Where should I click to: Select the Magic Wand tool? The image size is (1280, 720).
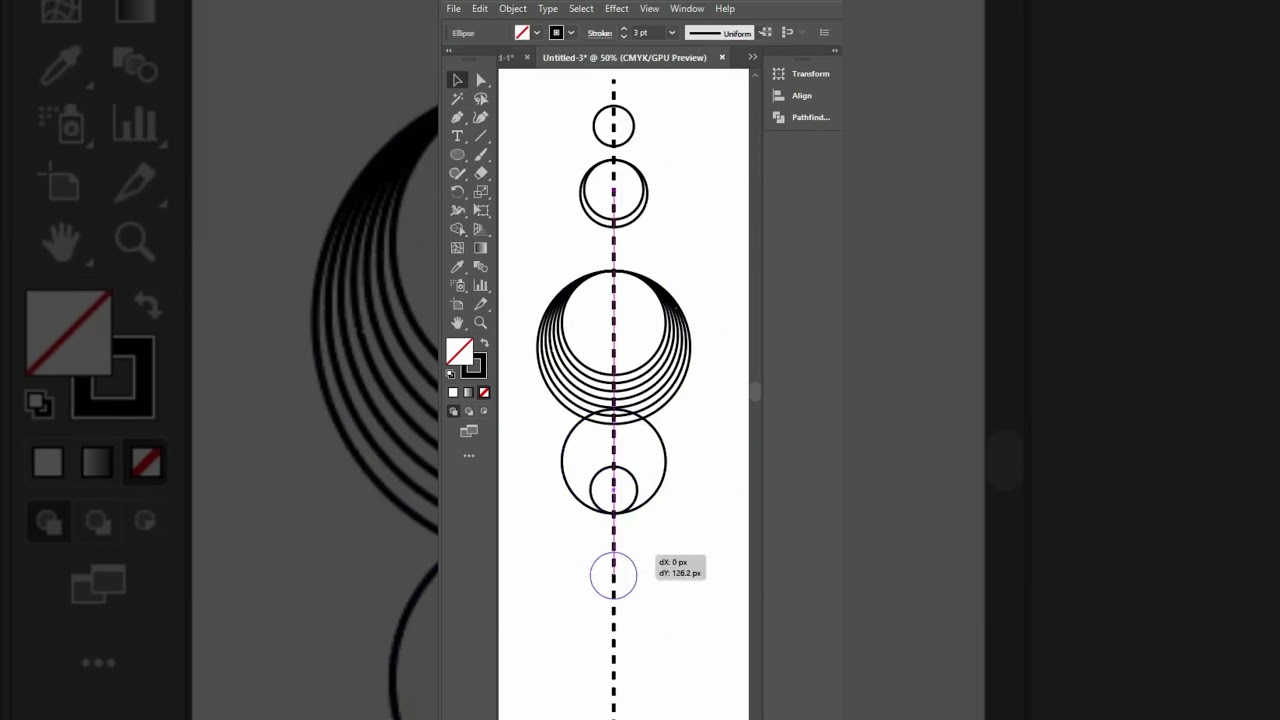point(457,99)
